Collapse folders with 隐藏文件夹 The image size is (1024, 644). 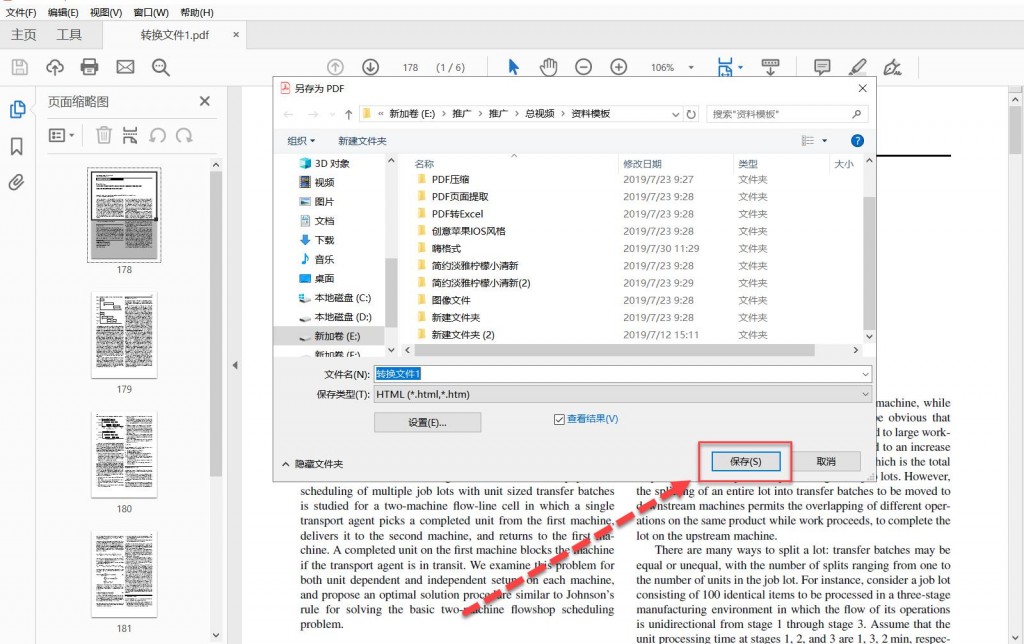pos(313,464)
